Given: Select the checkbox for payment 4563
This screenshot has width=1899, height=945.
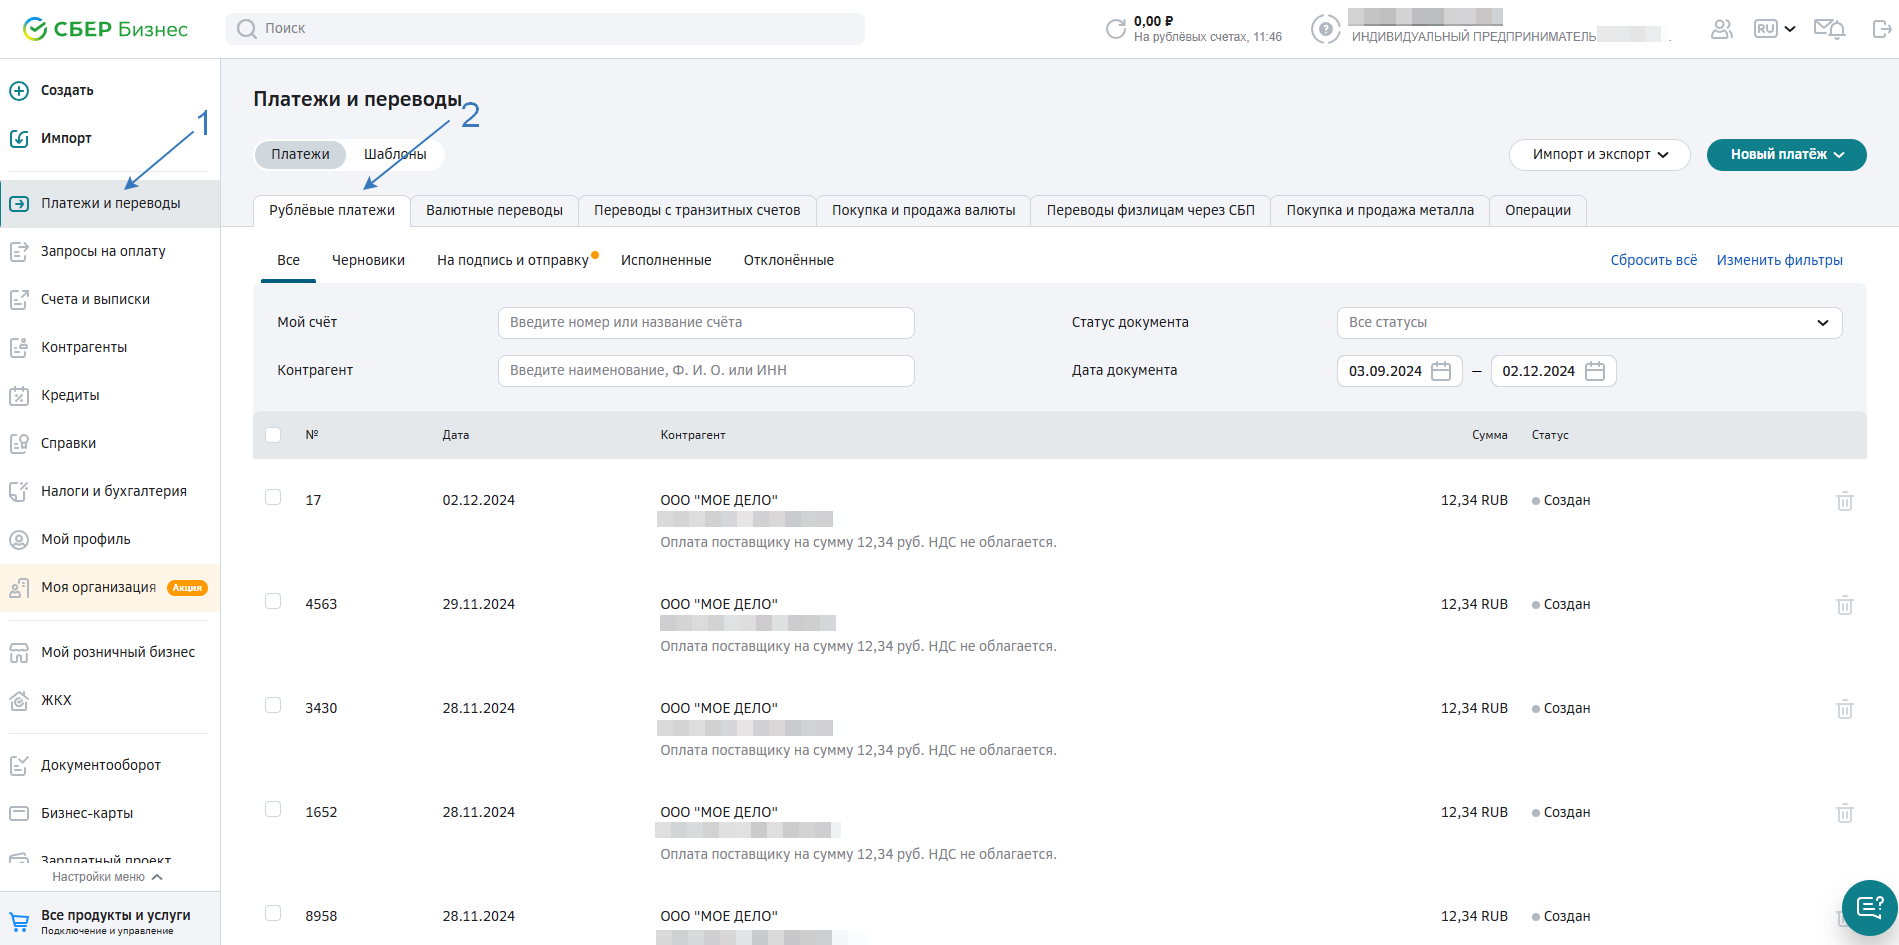Looking at the screenshot, I should (273, 601).
